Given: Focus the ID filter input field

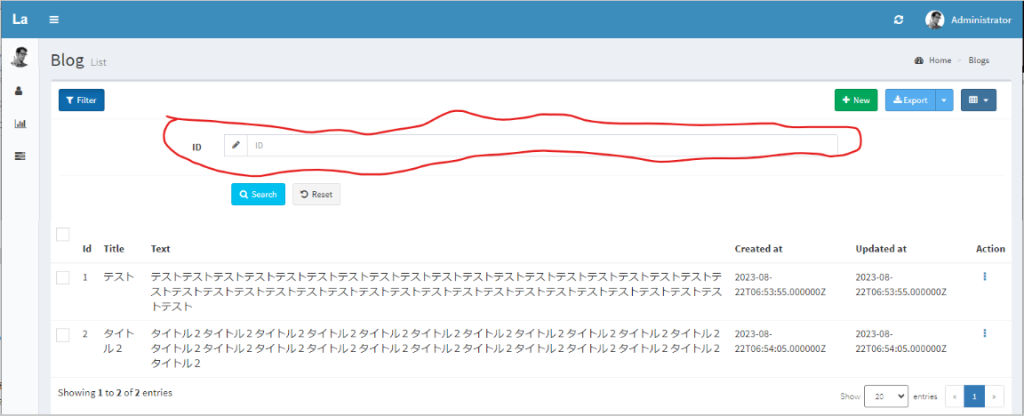Looking at the screenshot, I should click(x=540, y=146).
